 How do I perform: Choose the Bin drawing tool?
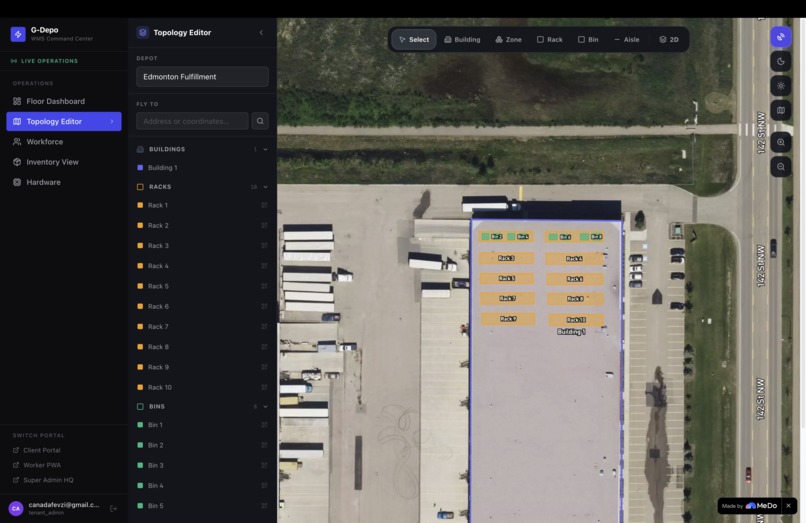pyautogui.click(x=588, y=40)
